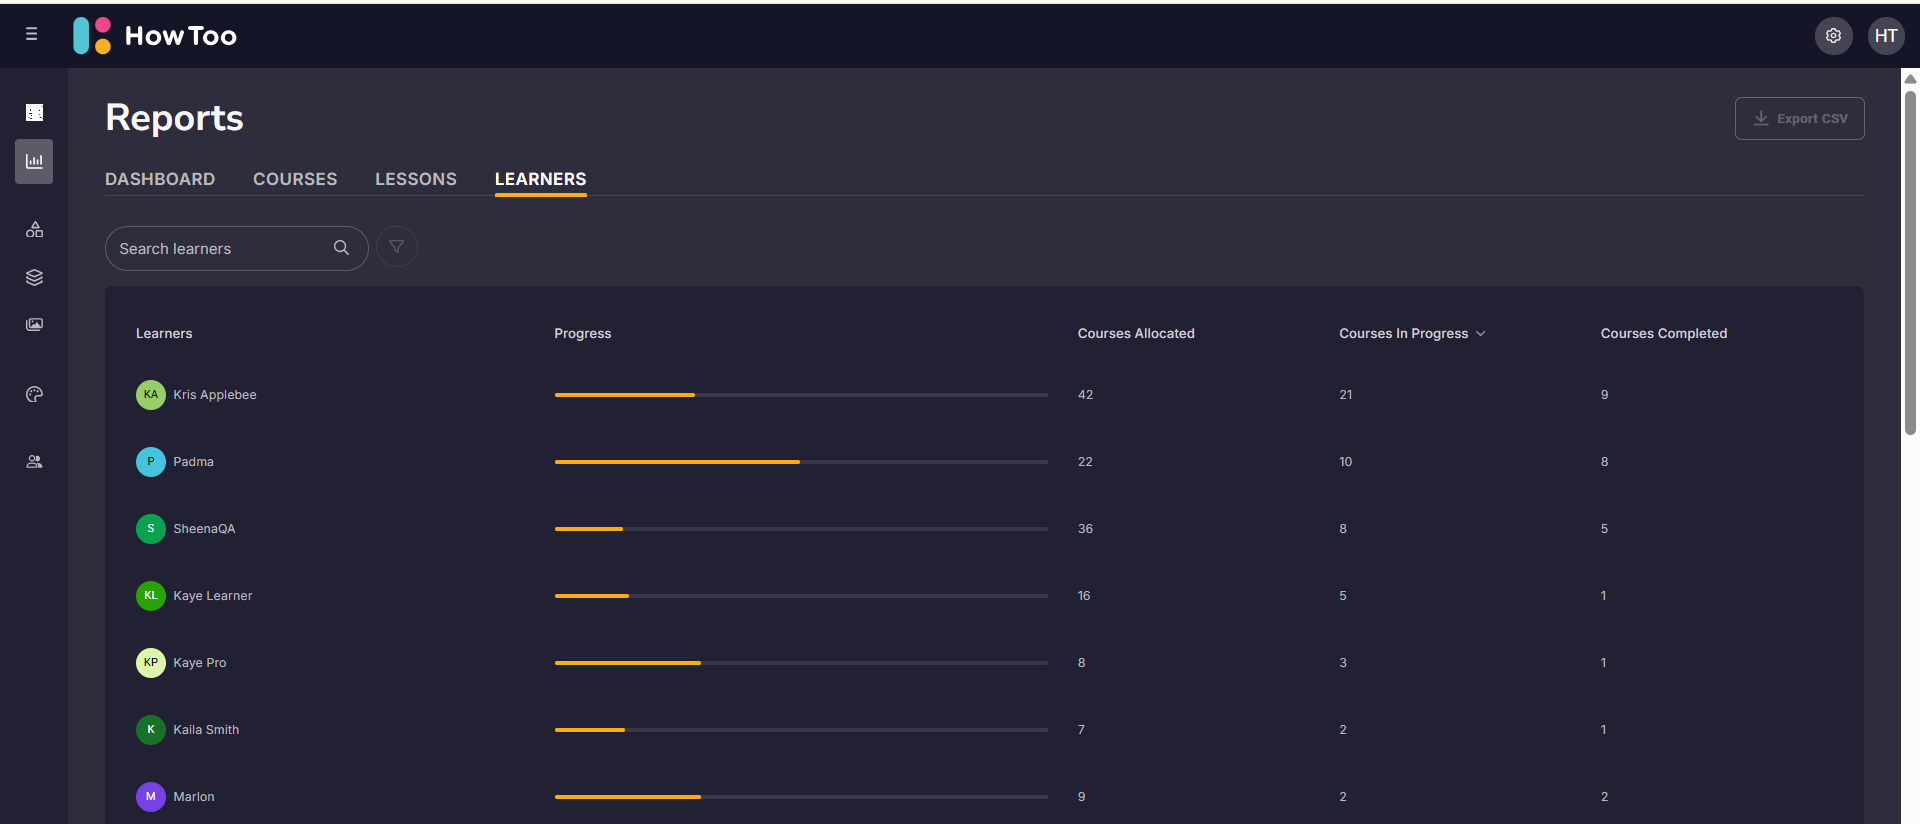Open the palette theme sidebar icon
The height and width of the screenshot is (824, 1920).
tap(34, 395)
